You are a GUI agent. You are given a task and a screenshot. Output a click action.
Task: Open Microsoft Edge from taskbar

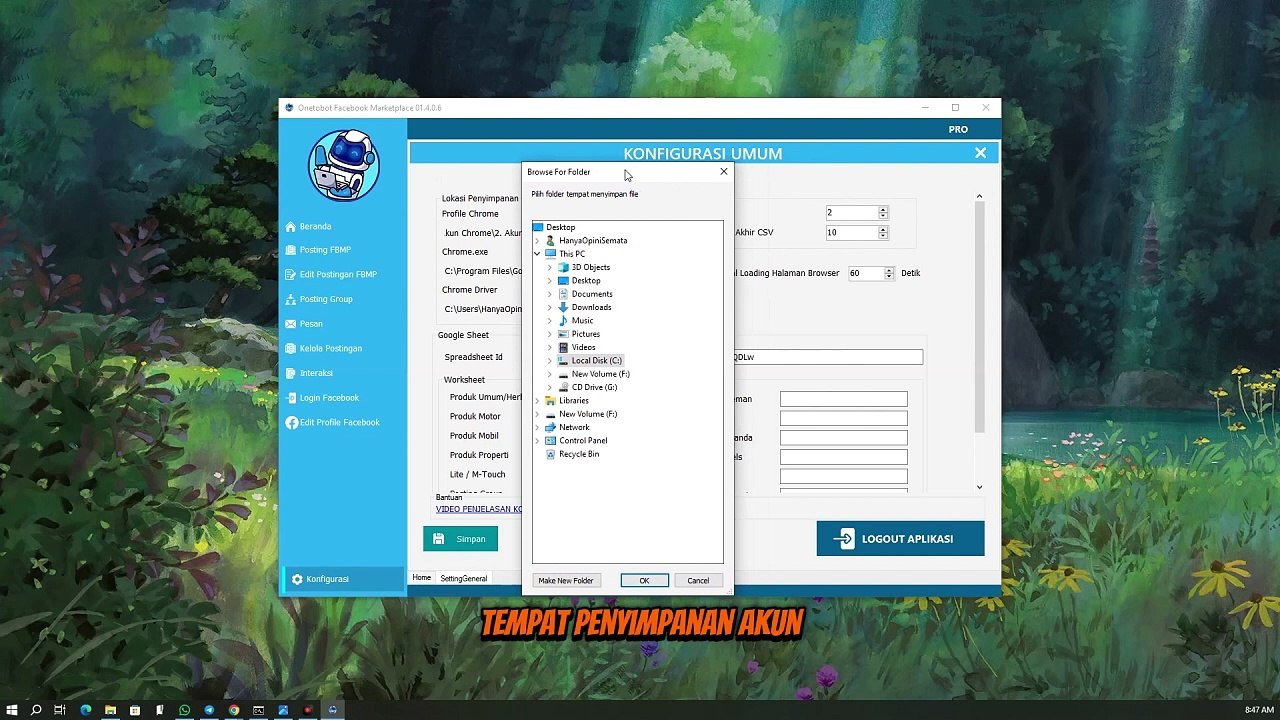coord(85,710)
